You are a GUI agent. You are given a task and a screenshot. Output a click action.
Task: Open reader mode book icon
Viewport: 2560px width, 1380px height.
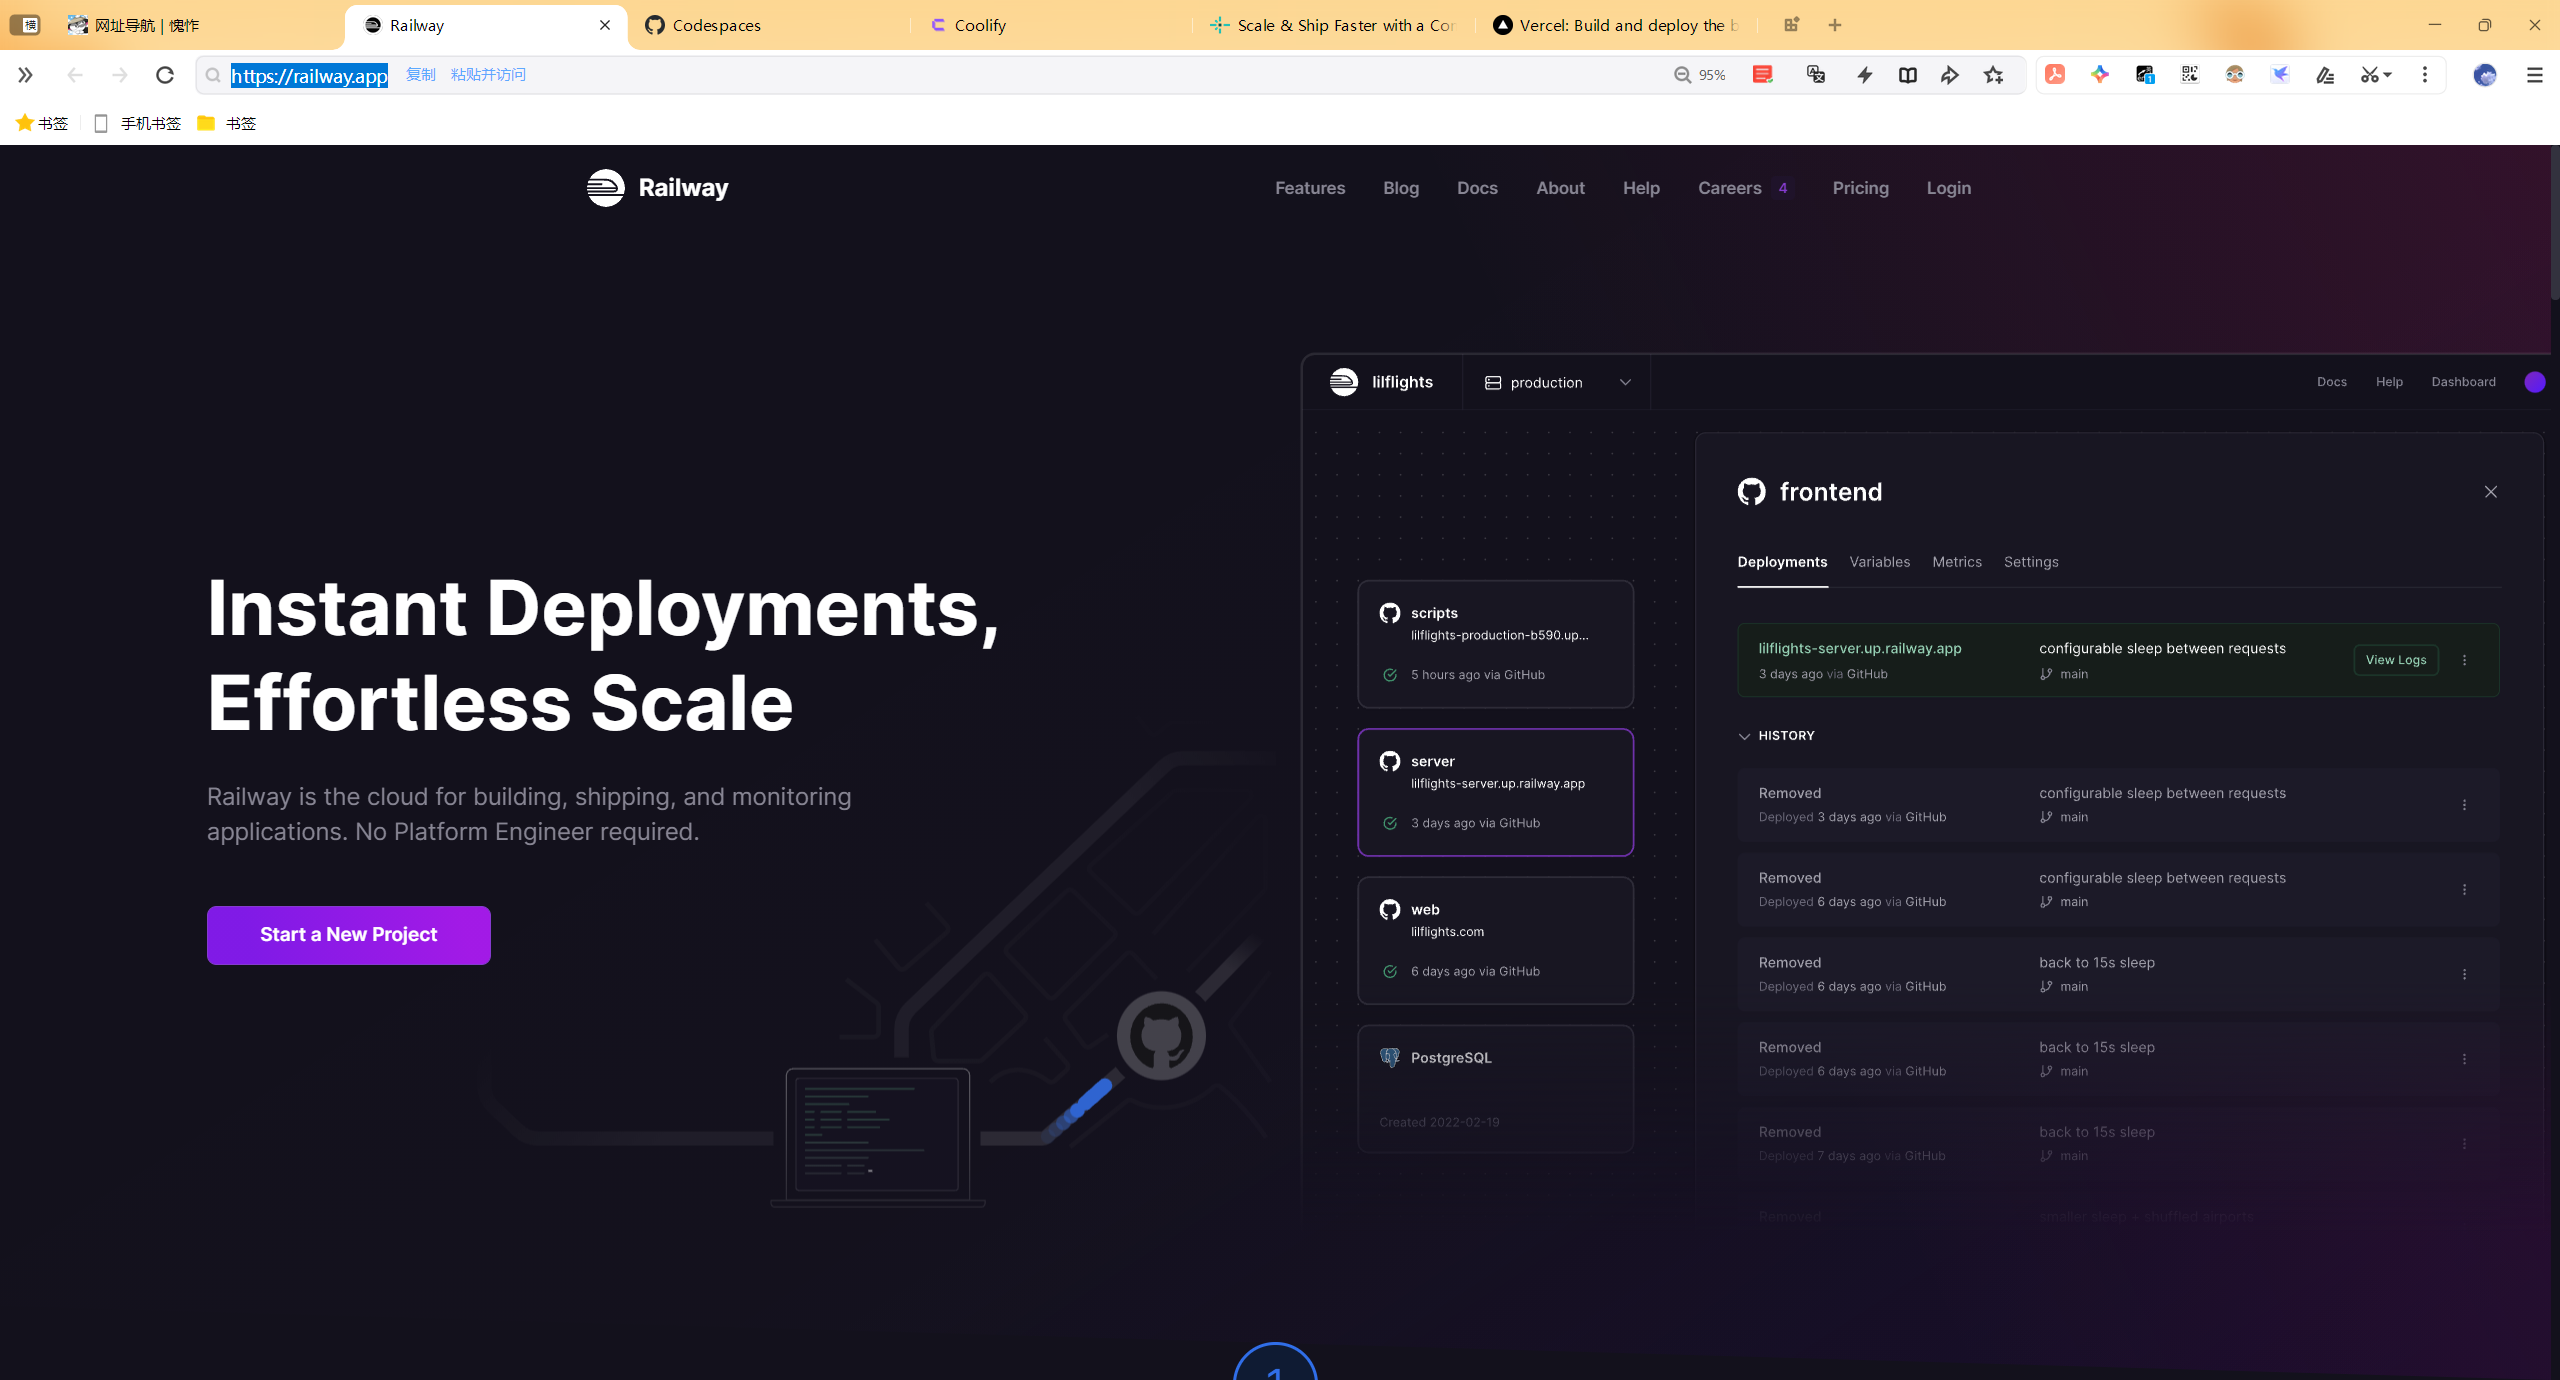pos(1908,75)
